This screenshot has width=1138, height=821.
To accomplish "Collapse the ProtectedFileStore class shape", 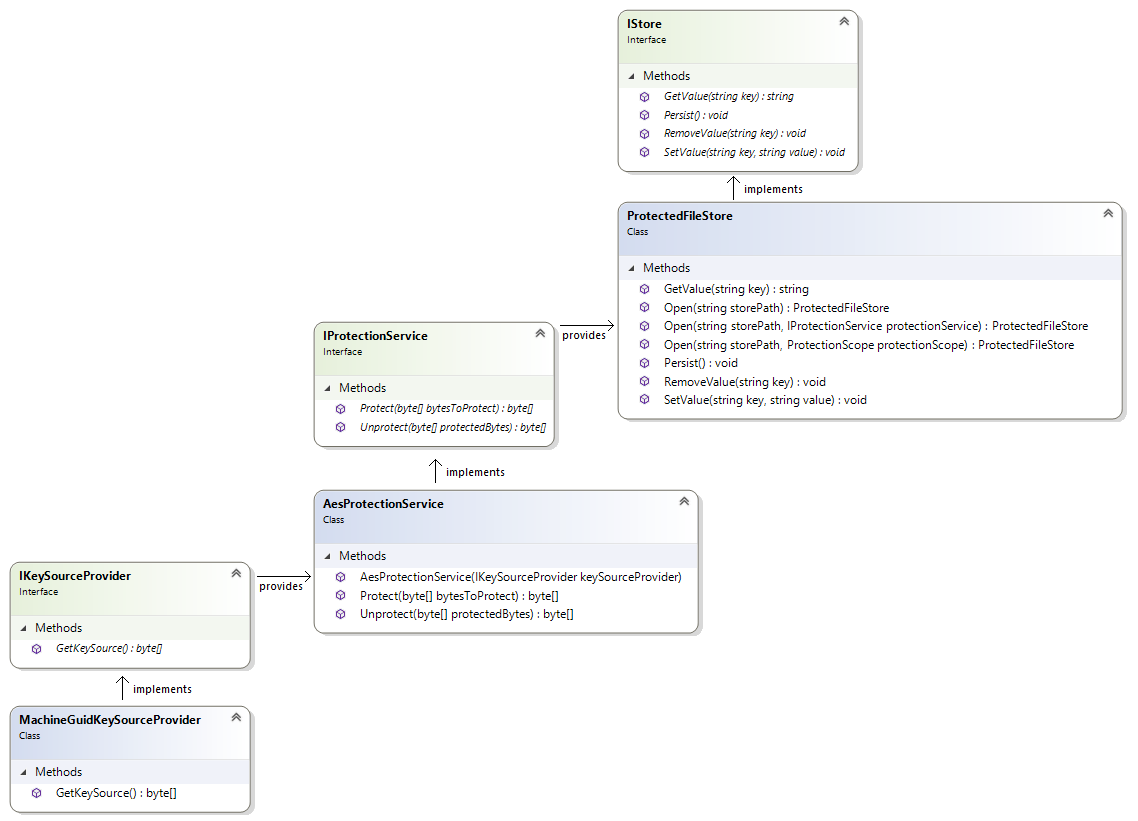I will [x=1107, y=213].
